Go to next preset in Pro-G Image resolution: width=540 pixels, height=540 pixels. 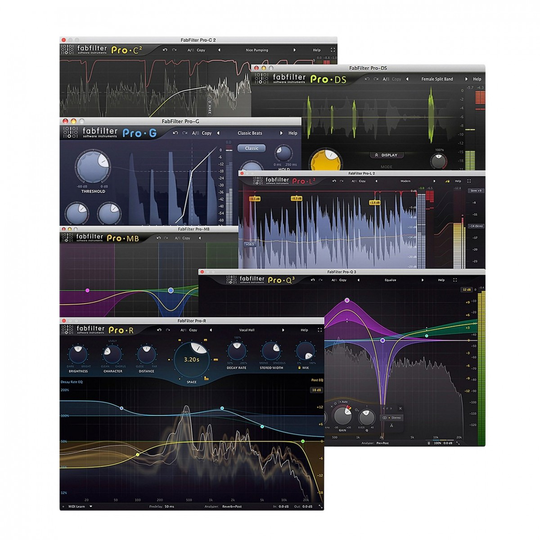281,133
